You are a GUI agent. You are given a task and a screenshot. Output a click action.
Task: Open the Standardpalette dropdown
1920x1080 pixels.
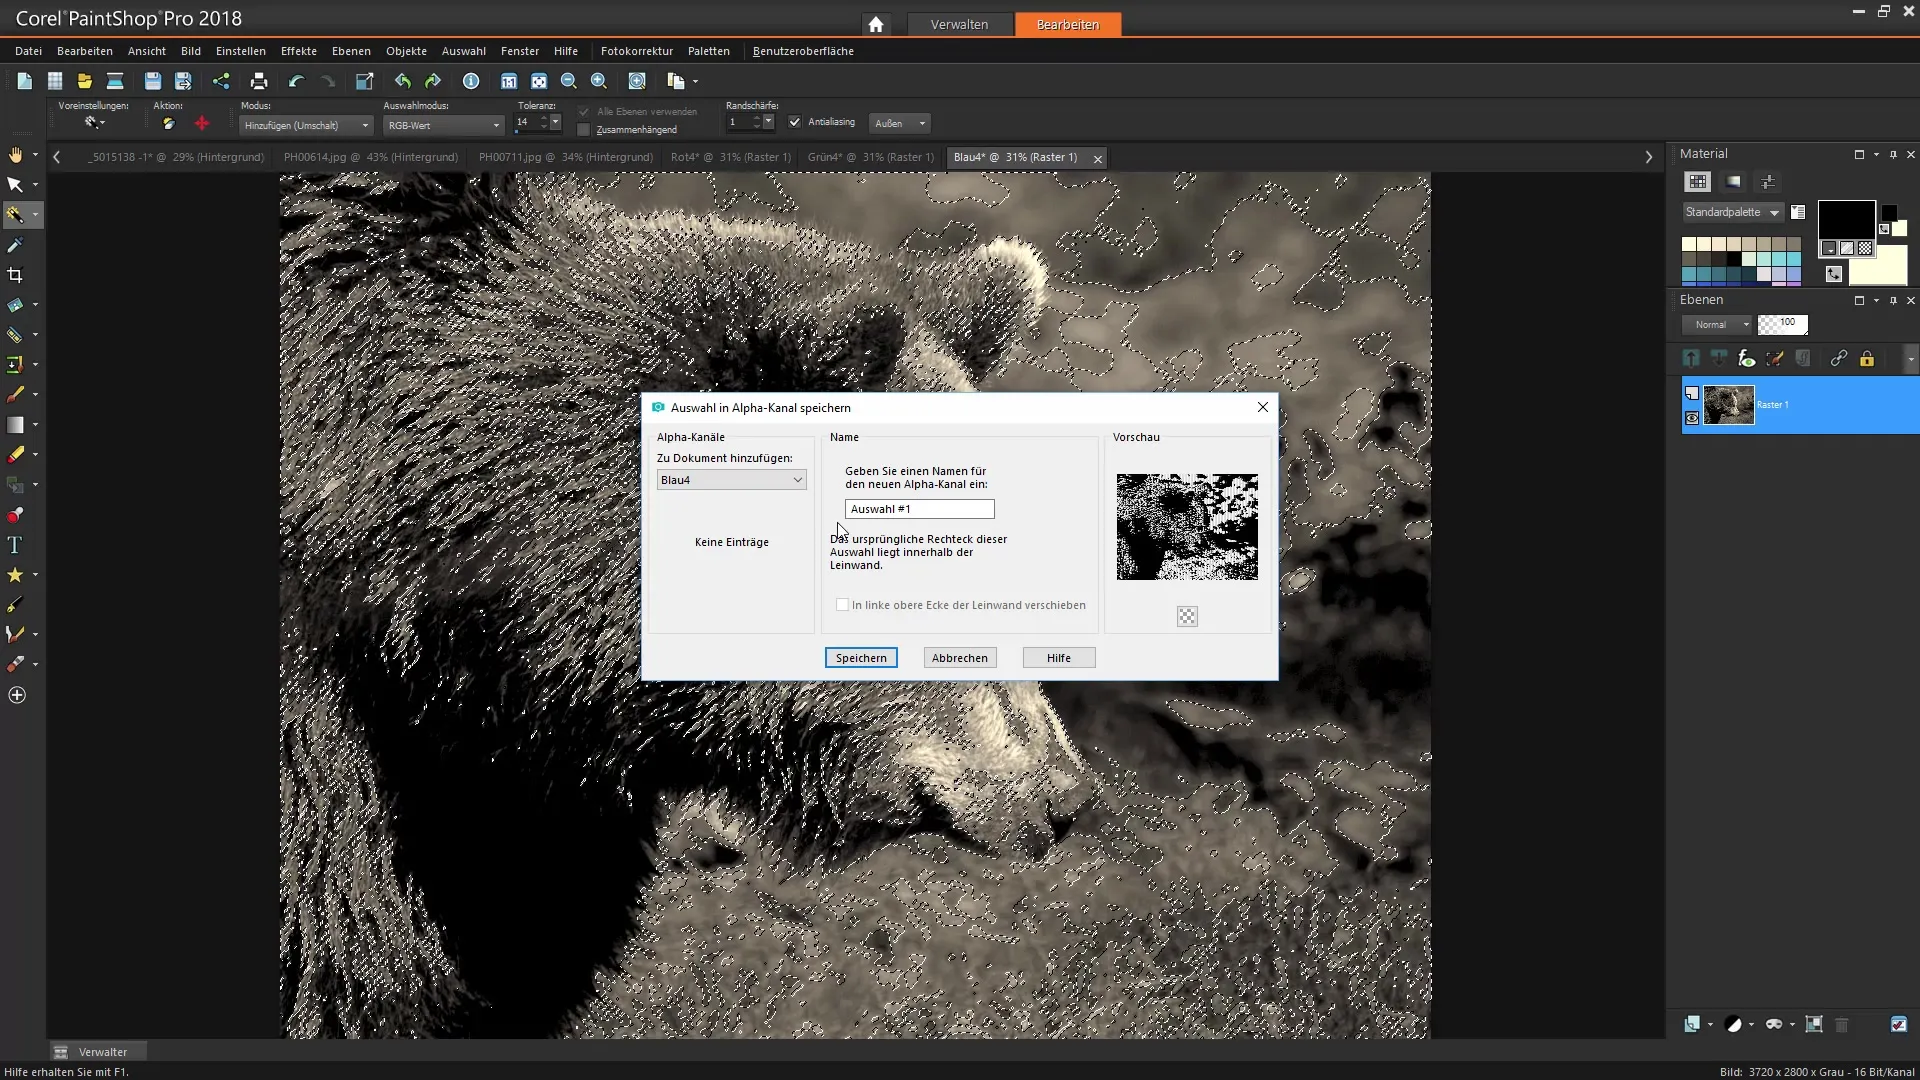1733,212
